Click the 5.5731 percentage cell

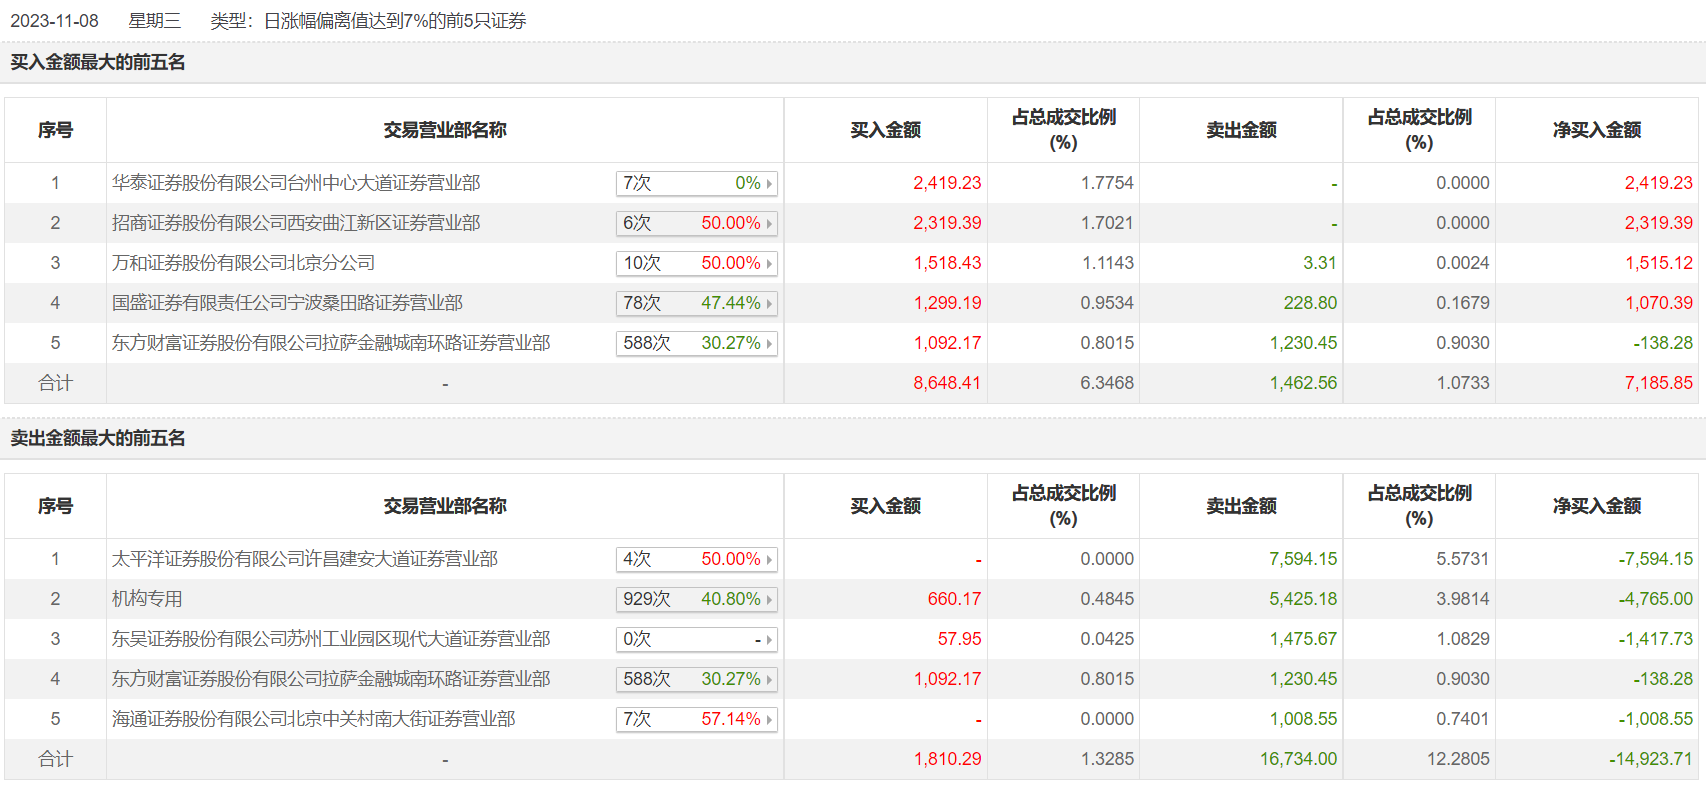tap(1463, 559)
